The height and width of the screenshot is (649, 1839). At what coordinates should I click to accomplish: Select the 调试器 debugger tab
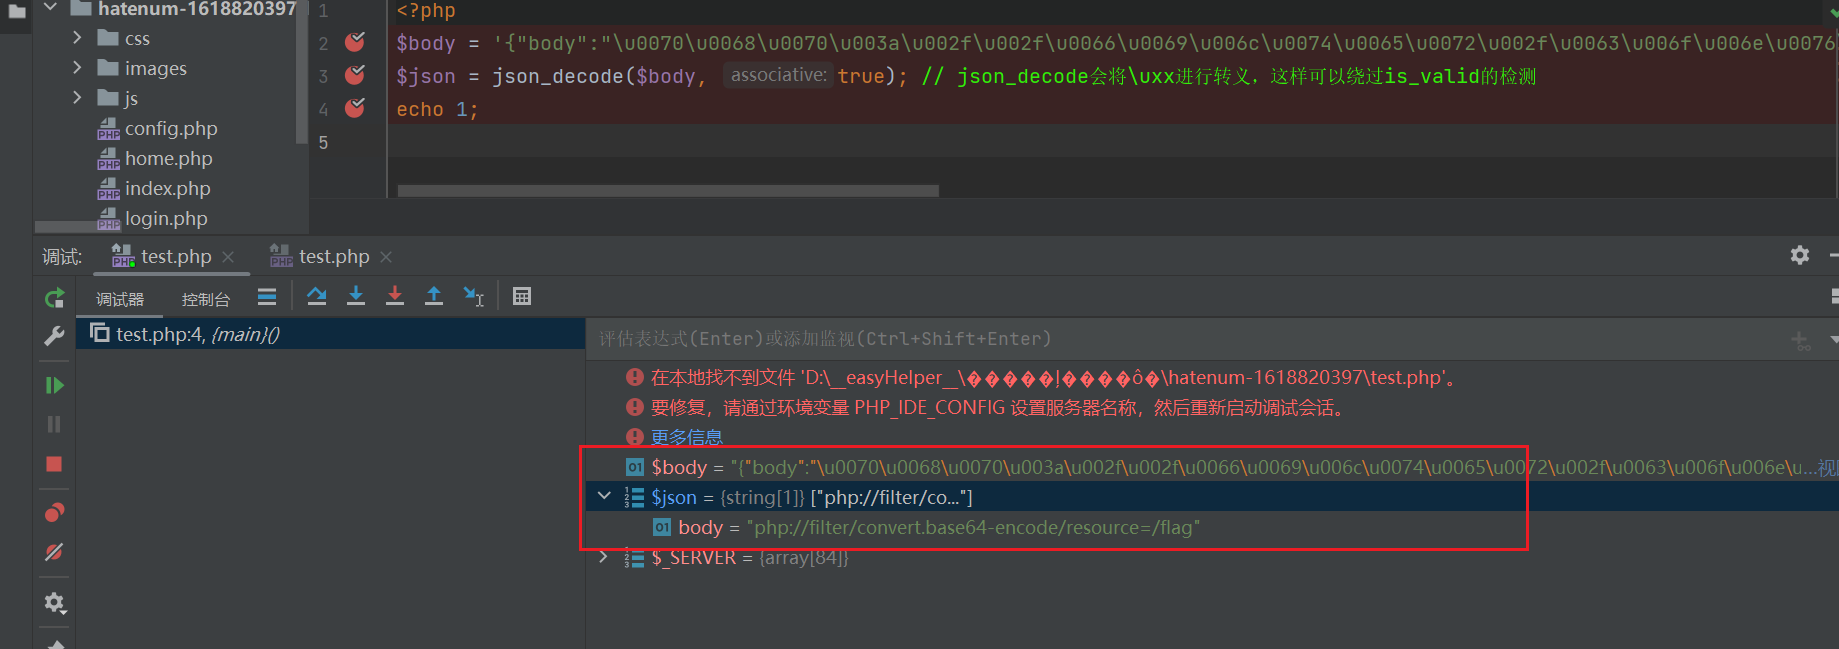point(120,299)
